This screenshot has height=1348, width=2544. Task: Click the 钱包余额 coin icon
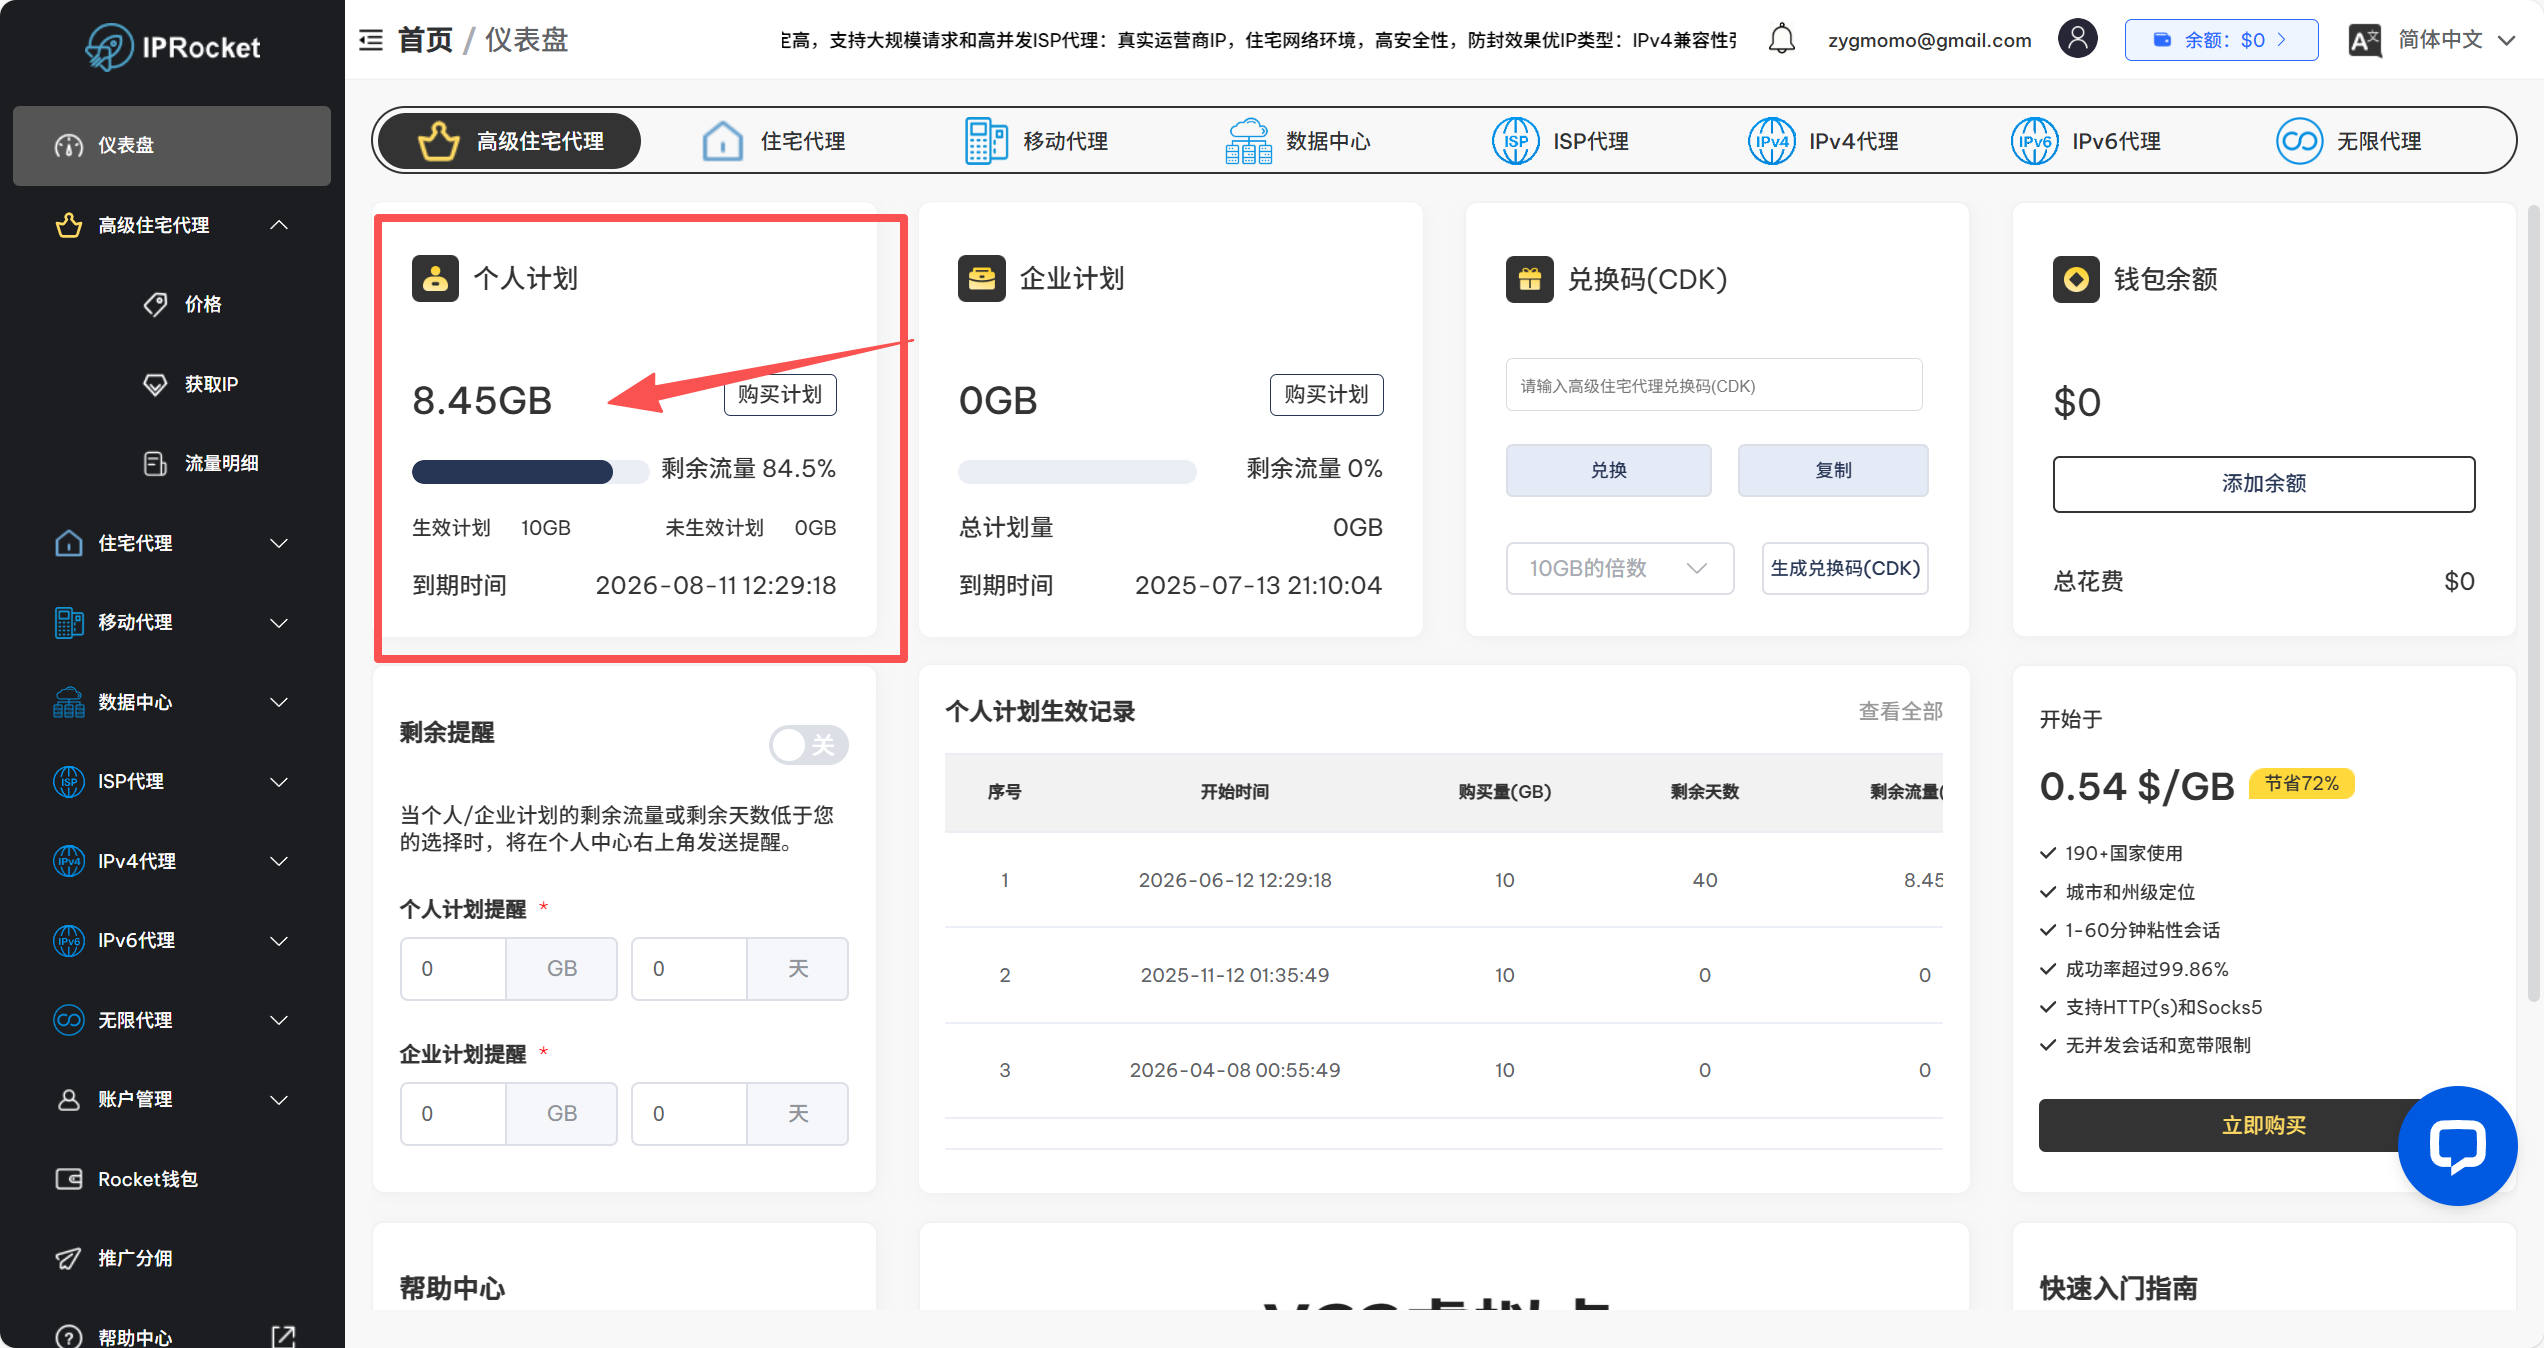[x=2076, y=279]
